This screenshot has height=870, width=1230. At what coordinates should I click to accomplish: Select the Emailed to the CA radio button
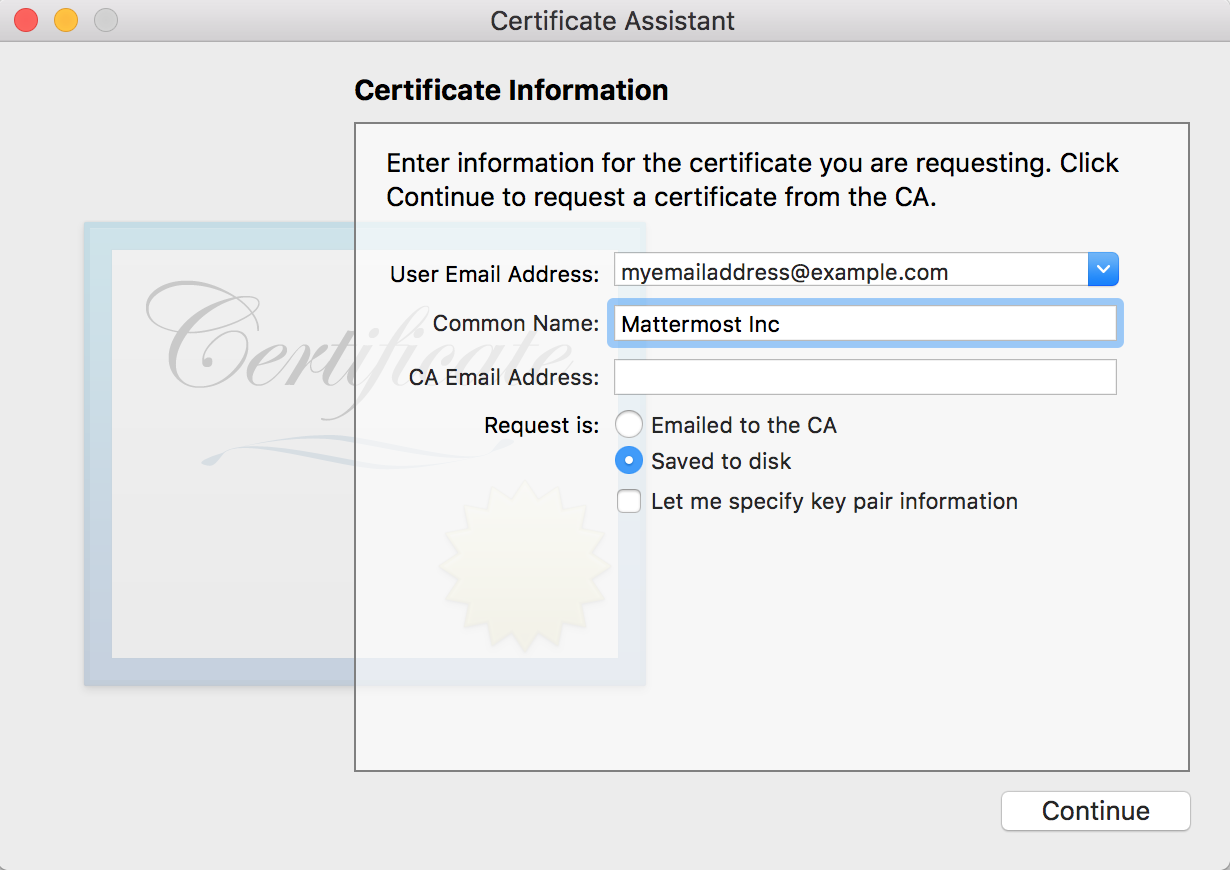[x=629, y=425]
